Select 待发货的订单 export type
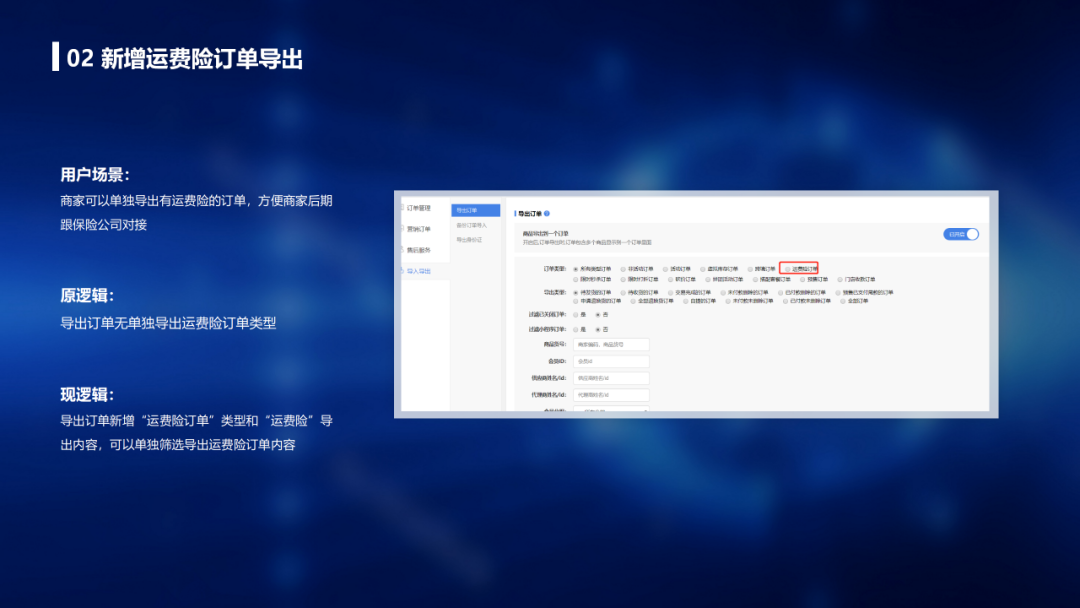Viewport: 1080px width, 608px height. [576, 292]
